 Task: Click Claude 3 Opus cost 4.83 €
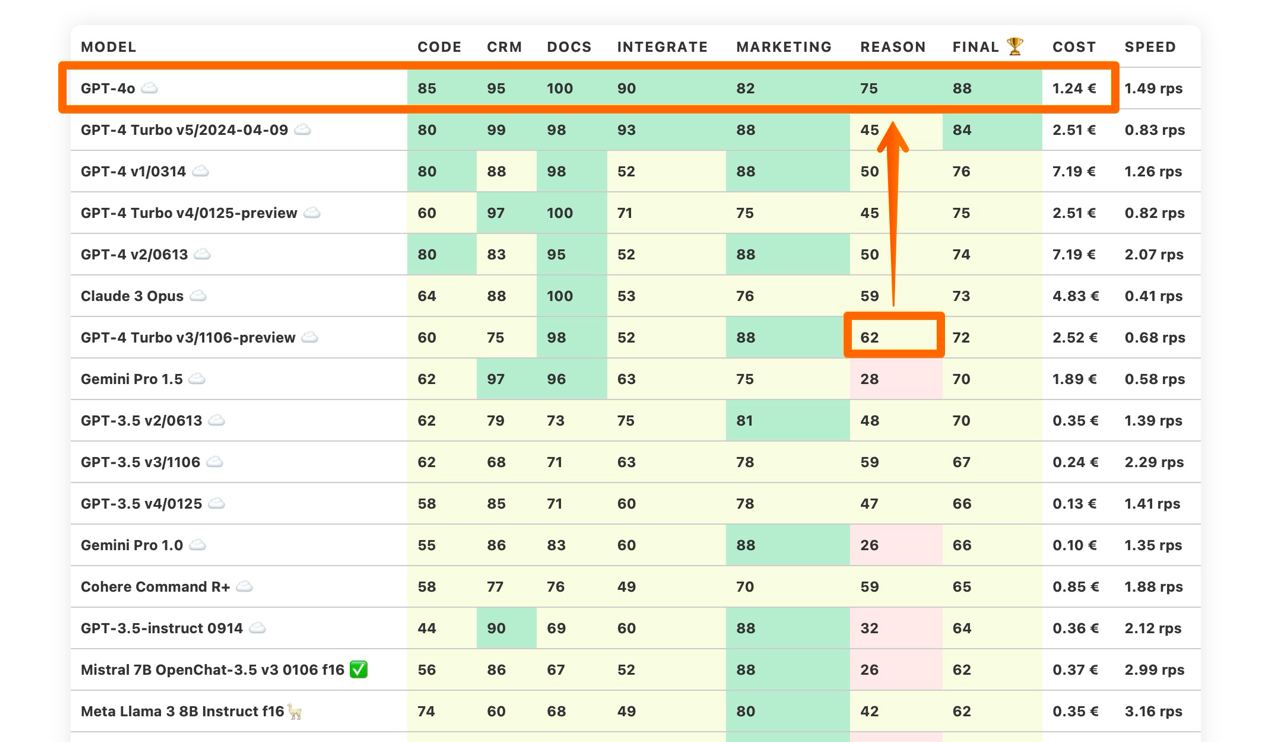click(1076, 296)
